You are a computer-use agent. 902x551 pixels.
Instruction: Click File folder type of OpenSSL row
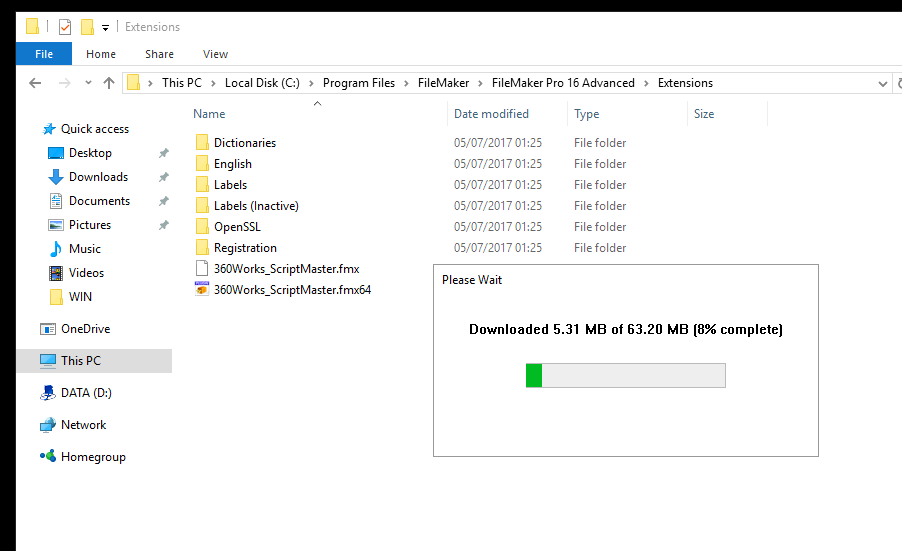pos(600,227)
